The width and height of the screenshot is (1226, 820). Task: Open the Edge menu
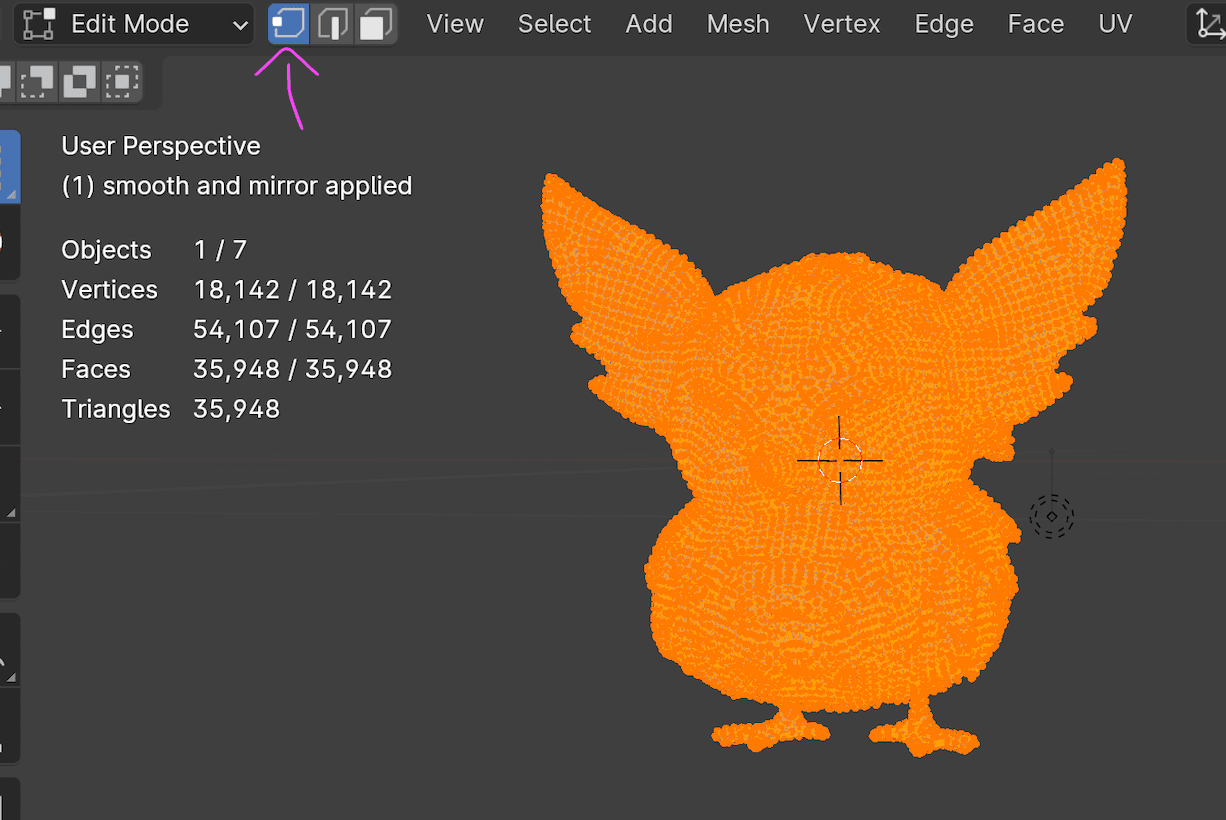point(944,24)
